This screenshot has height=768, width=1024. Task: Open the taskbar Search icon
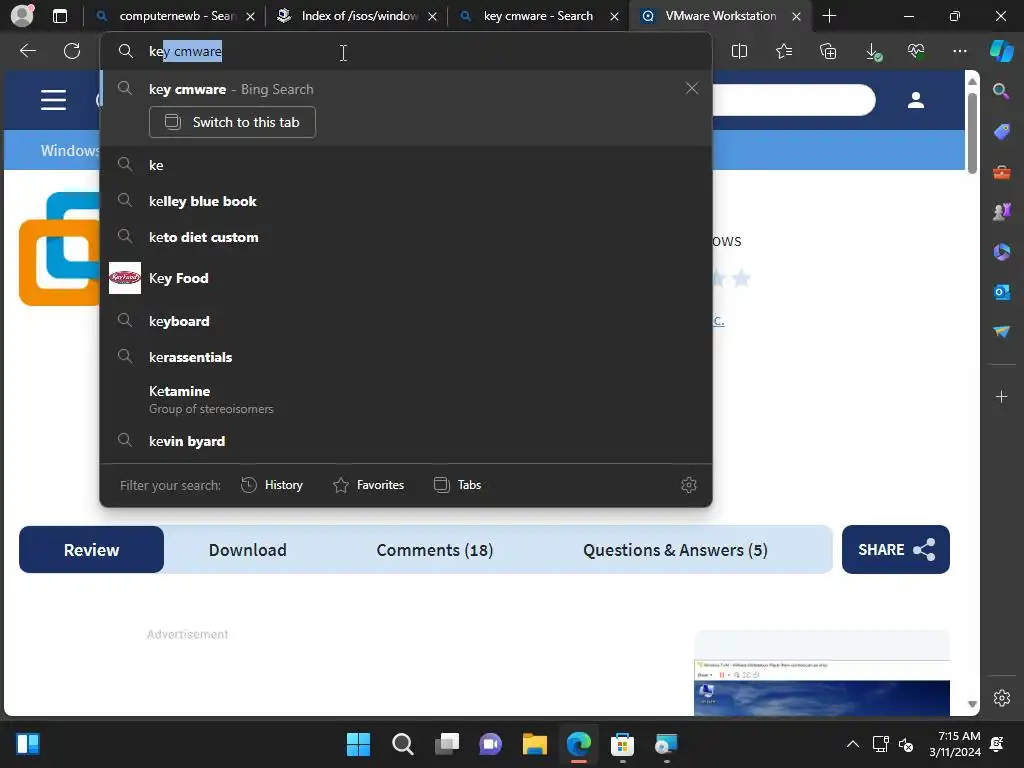(x=402, y=744)
